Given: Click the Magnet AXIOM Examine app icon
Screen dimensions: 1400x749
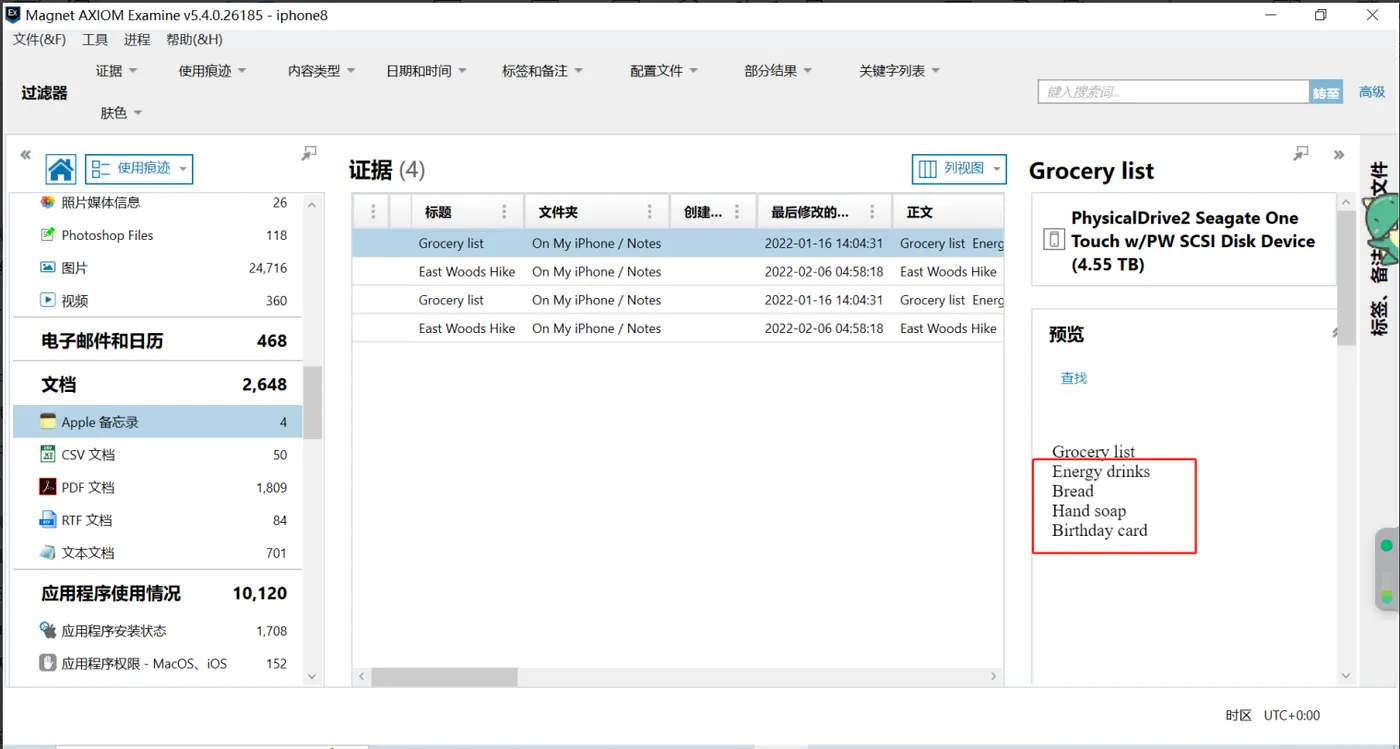Looking at the screenshot, I should [x=13, y=15].
